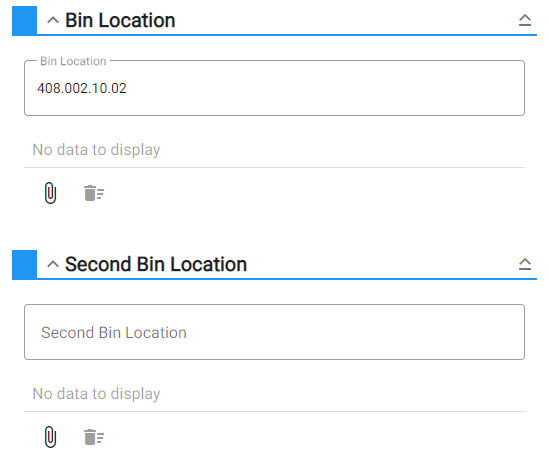
Task: Attach a file under Bin Location section
Action: coord(50,193)
